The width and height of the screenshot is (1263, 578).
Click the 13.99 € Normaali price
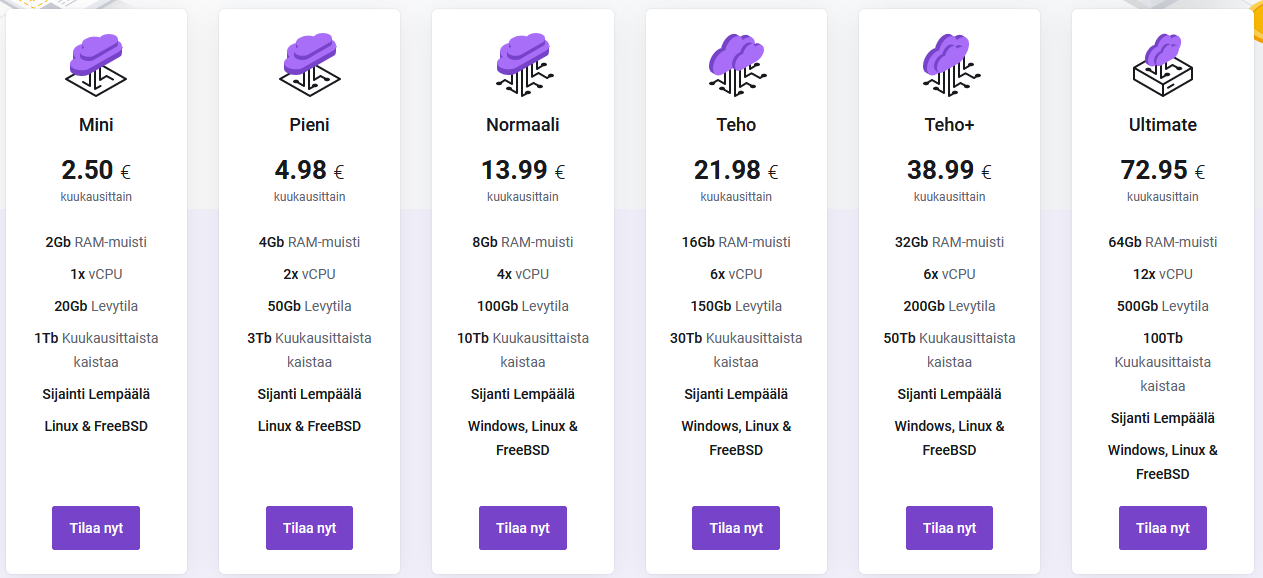pyautogui.click(x=523, y=171)
